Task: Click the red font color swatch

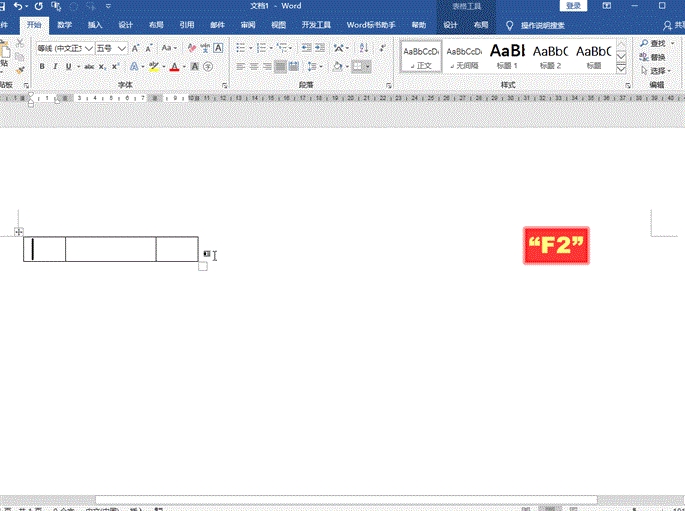Action: click(173, 67)
